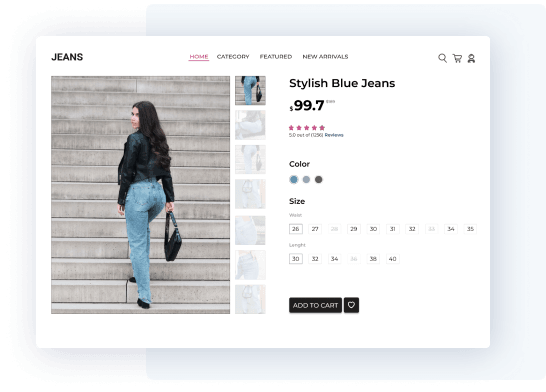Select the bottommost gallery thumbnail
Screen dimensions: 546x392
pyautogui.click(x=250, y=299)
